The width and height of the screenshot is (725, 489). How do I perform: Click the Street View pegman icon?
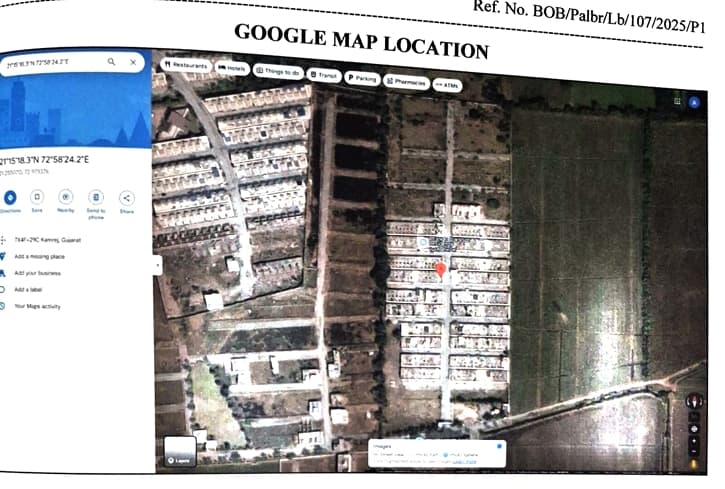pos(694,464)
